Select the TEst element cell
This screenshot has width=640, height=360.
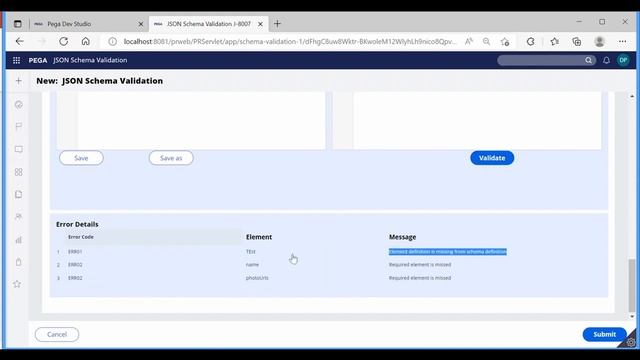[x=251, y=252]
